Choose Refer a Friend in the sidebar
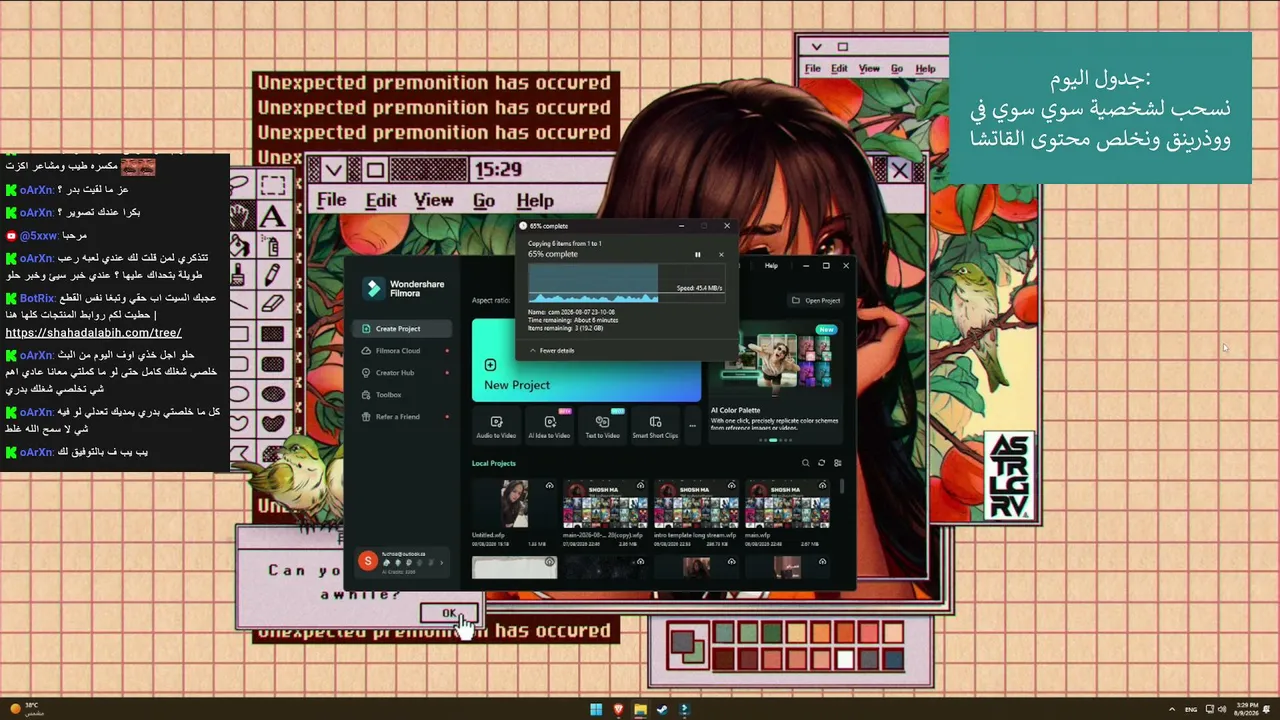Screen dimensions: 1280x720 coord(402,417)
